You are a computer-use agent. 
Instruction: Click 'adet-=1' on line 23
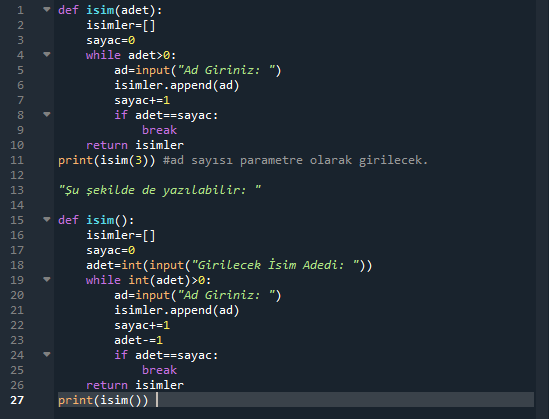point(138,340)
